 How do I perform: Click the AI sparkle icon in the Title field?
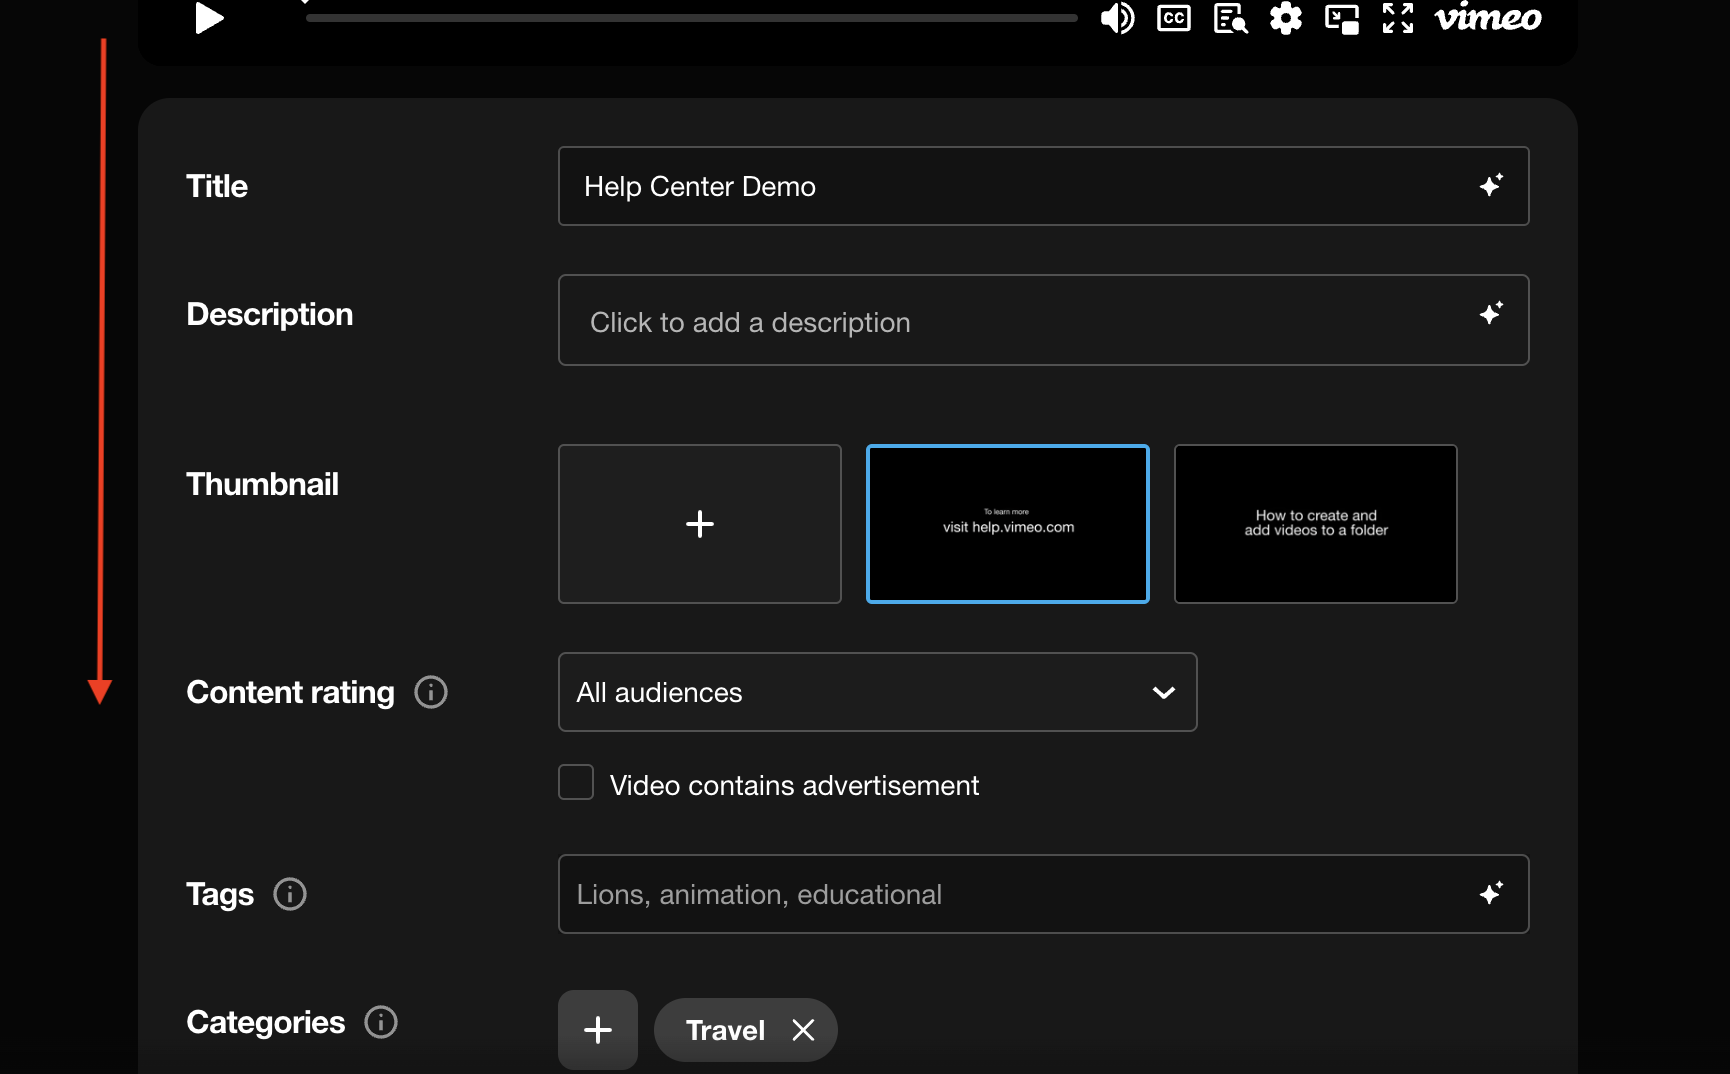1490,186
